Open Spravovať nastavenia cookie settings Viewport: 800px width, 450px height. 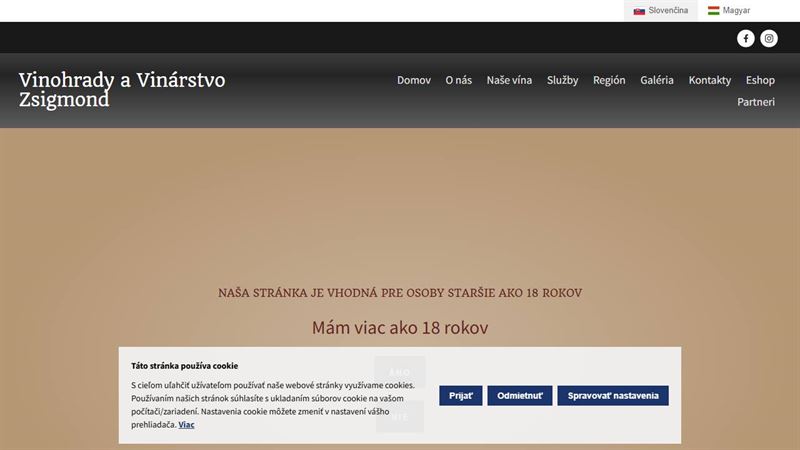[x=613, y=395]
